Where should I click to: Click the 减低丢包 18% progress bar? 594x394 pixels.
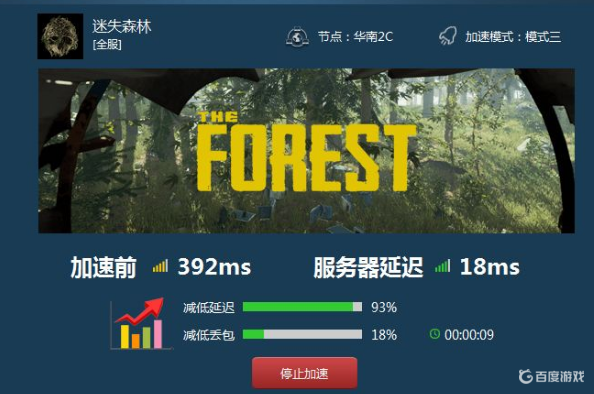point(302,334)
